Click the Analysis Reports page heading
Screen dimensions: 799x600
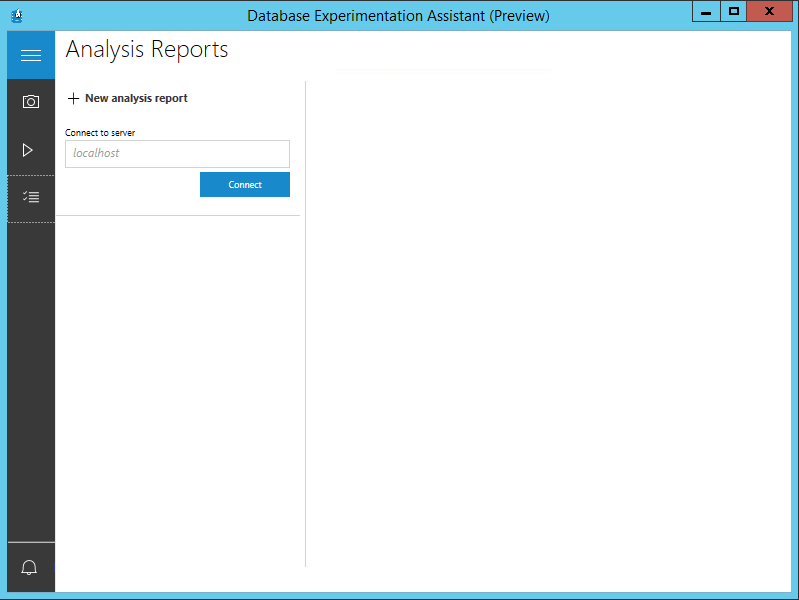(x=147, y=50)
